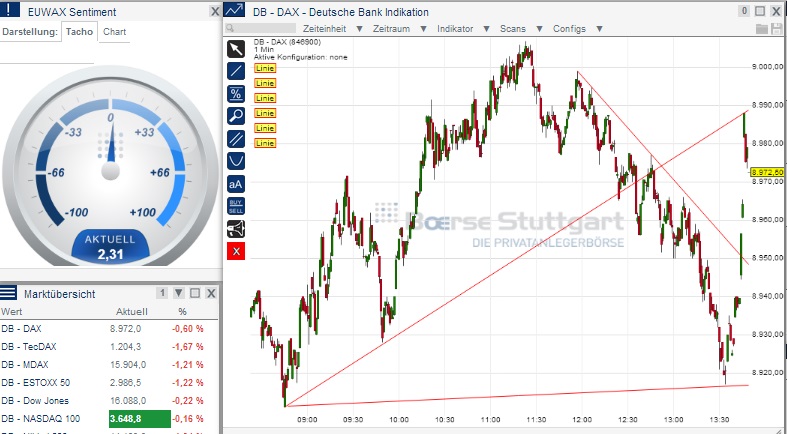This screenshot has width=787, height=434.
Task: Select the trend line drawing tool
Action: coord(236,71)
